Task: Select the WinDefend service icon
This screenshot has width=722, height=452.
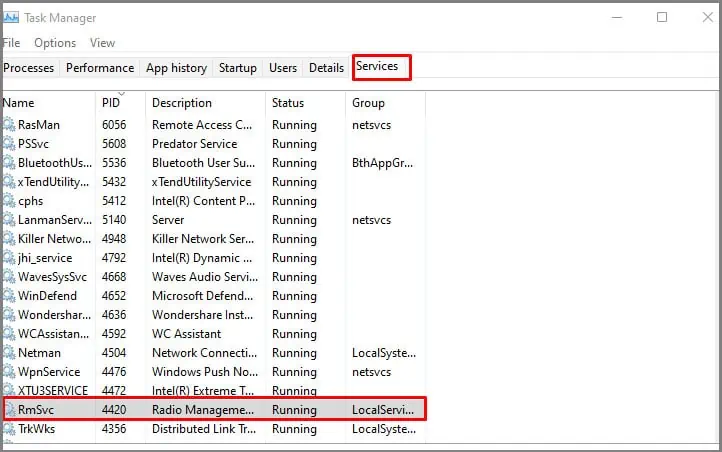Action: [9, 296]
